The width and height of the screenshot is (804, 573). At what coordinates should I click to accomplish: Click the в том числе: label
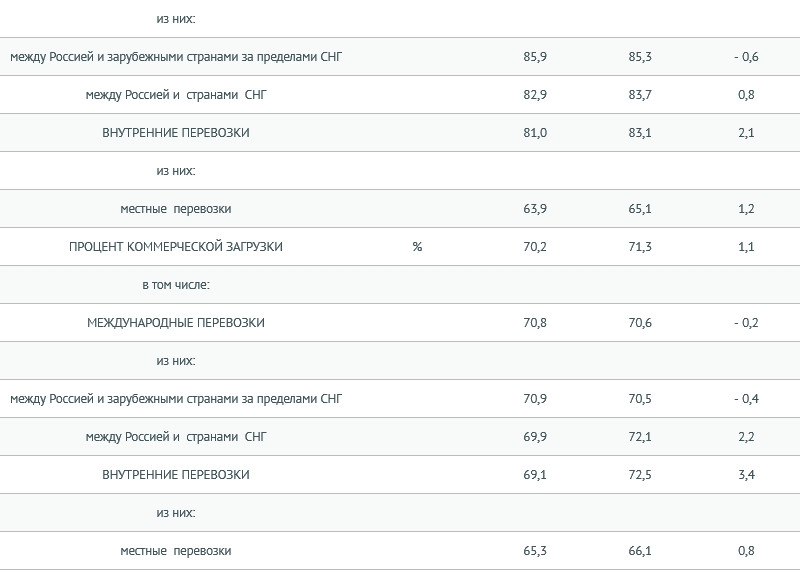click(x=176, y=285)
